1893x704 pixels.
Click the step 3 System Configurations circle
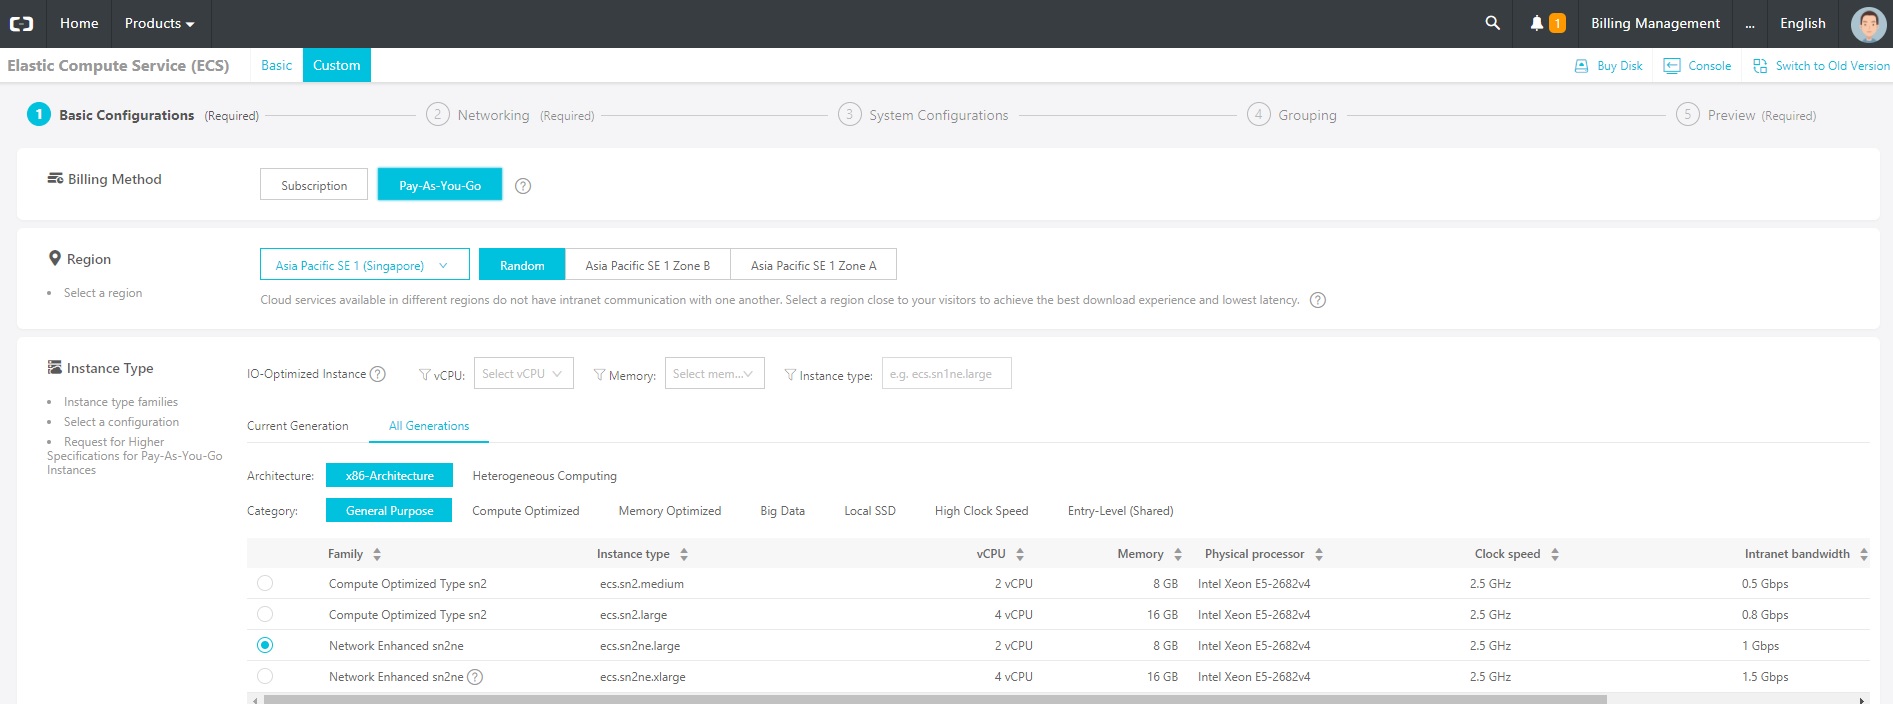click(x=849, y=114)
